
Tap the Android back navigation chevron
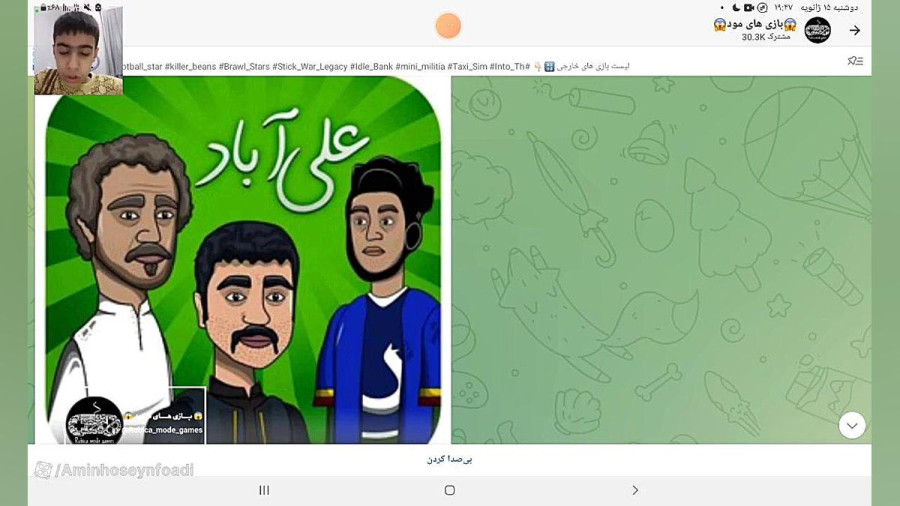pos(635,490)
